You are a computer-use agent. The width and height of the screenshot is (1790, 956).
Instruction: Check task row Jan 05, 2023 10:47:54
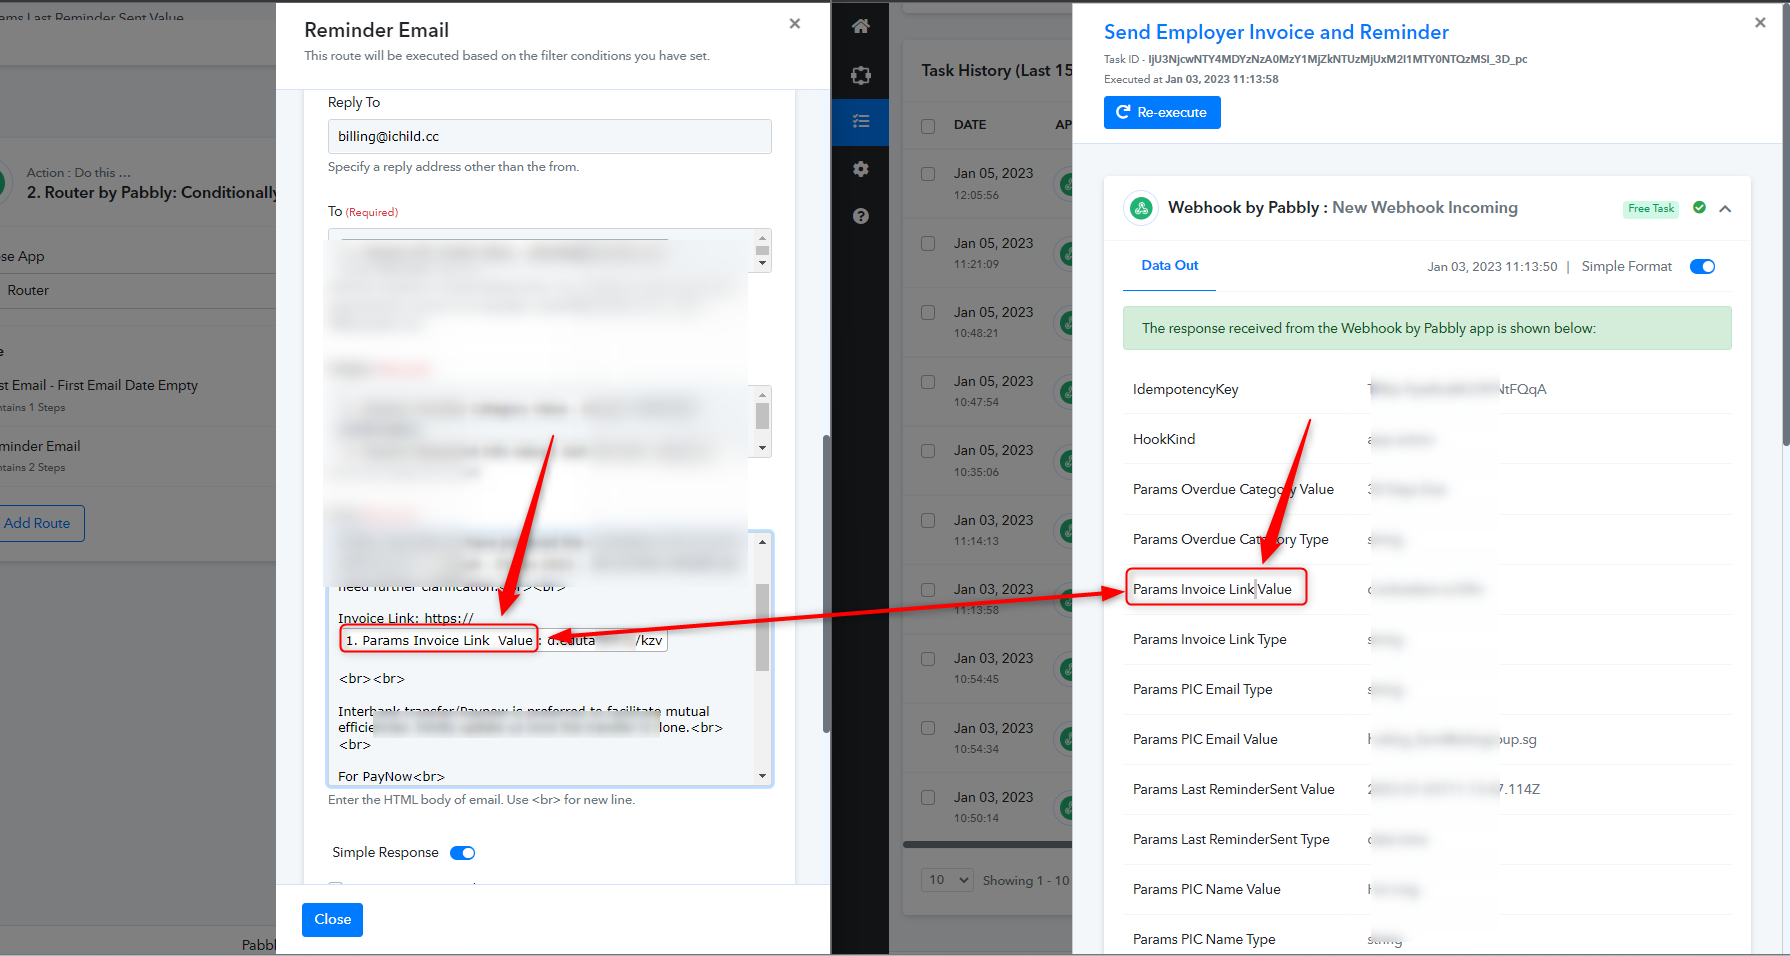click(x=928, y=382)
